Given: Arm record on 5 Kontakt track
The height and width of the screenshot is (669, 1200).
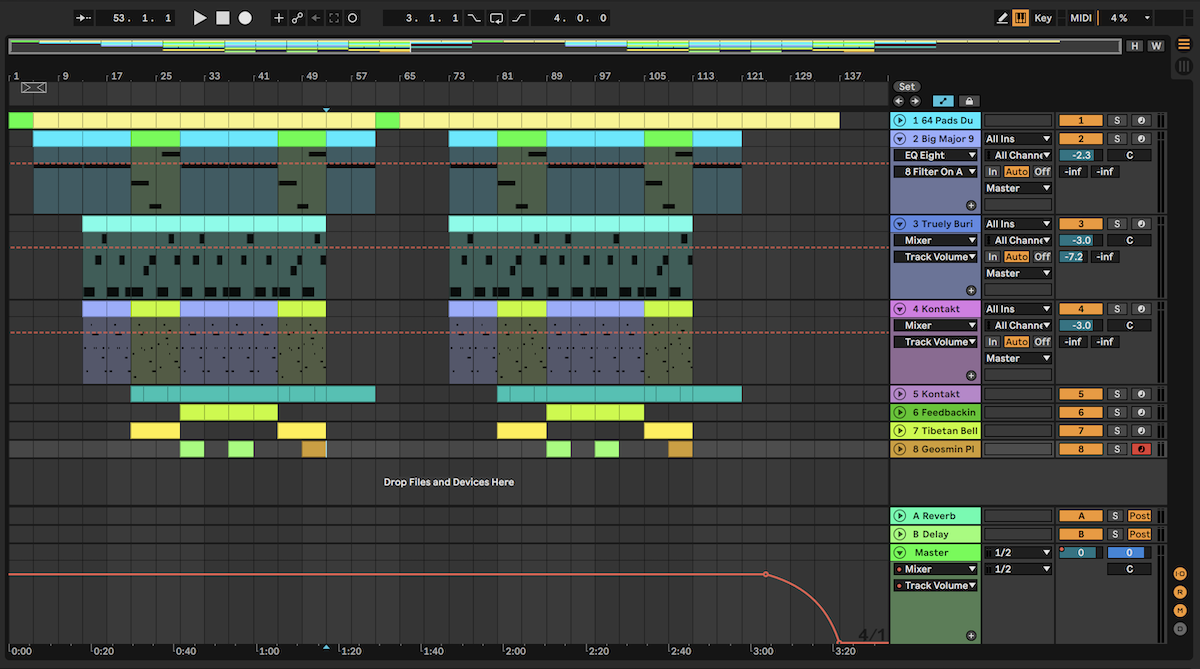Looking at the screenshot, I should click(x=1141, y=394).
